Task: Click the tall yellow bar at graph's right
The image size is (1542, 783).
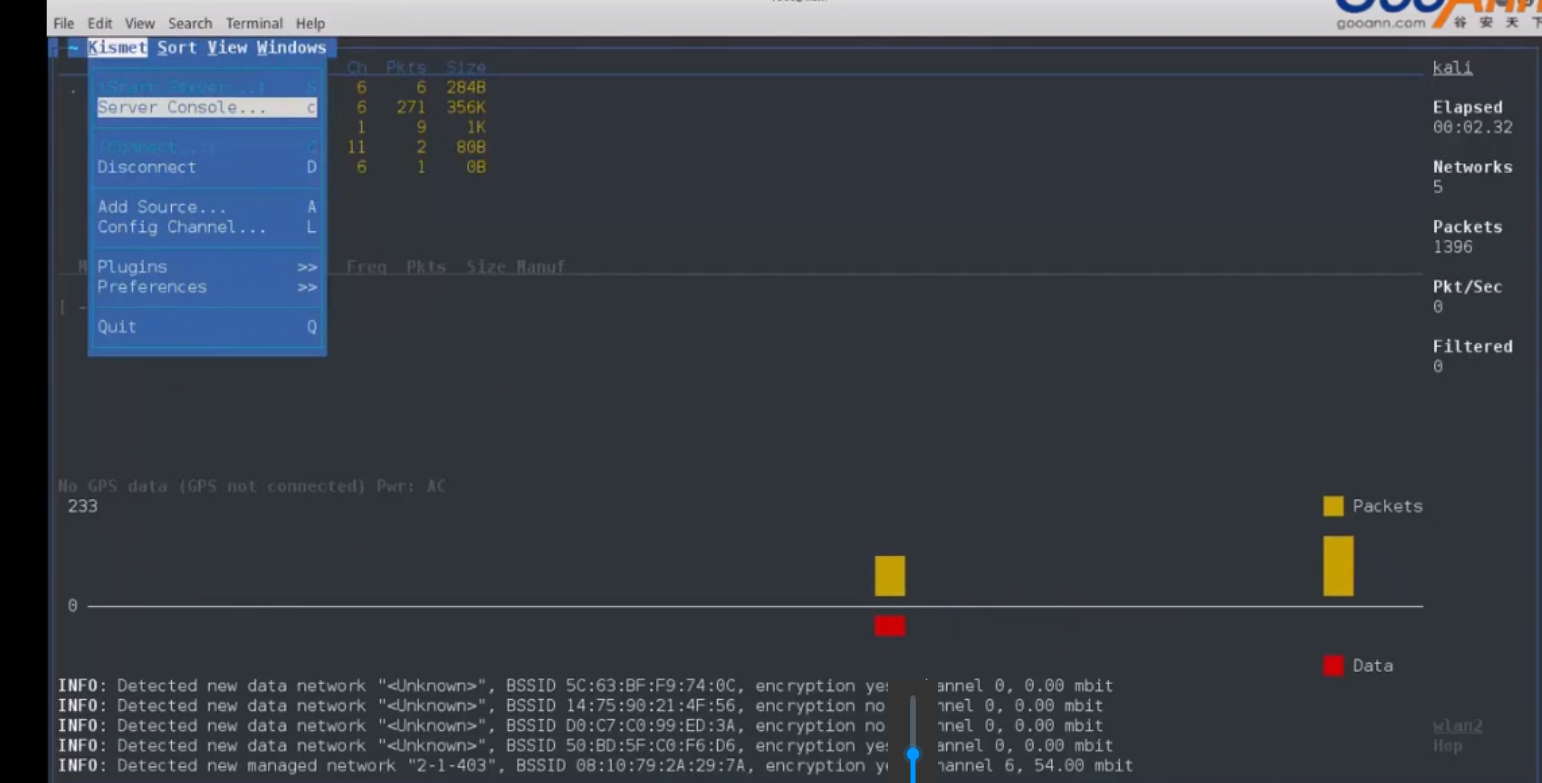Action: click(1338, 566)
